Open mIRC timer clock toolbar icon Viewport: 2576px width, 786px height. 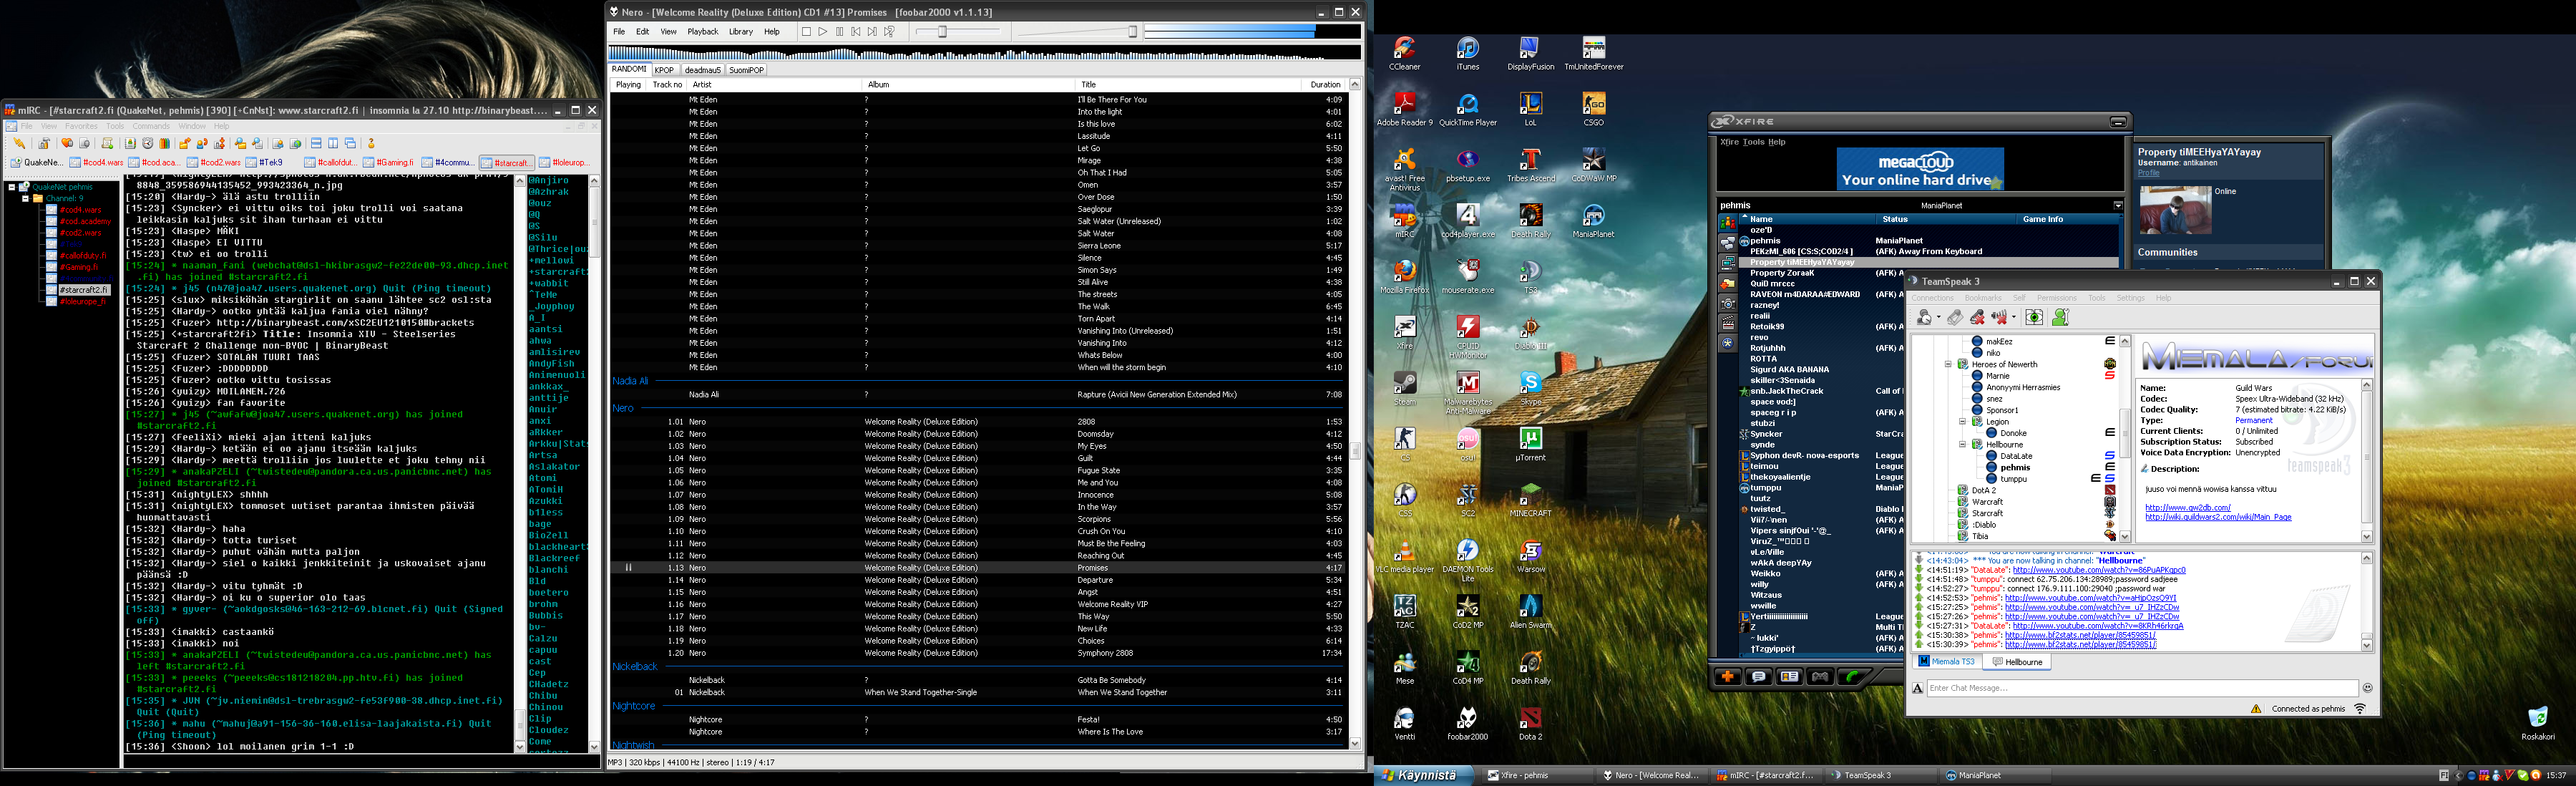148,143
